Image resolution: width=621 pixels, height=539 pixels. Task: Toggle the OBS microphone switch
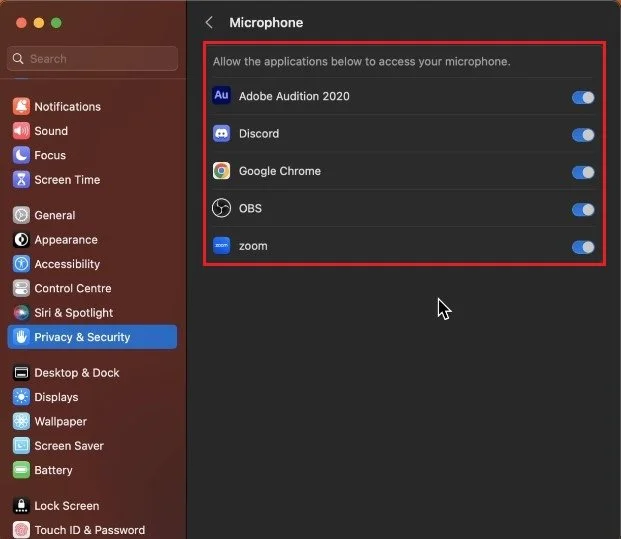click(x=583, y=210)
